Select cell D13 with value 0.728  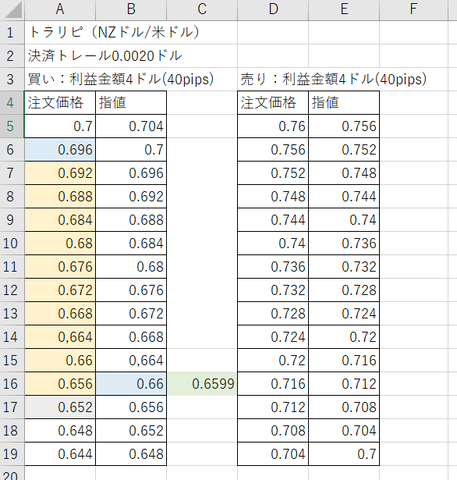pyautogui.click(x=273, y=313)
